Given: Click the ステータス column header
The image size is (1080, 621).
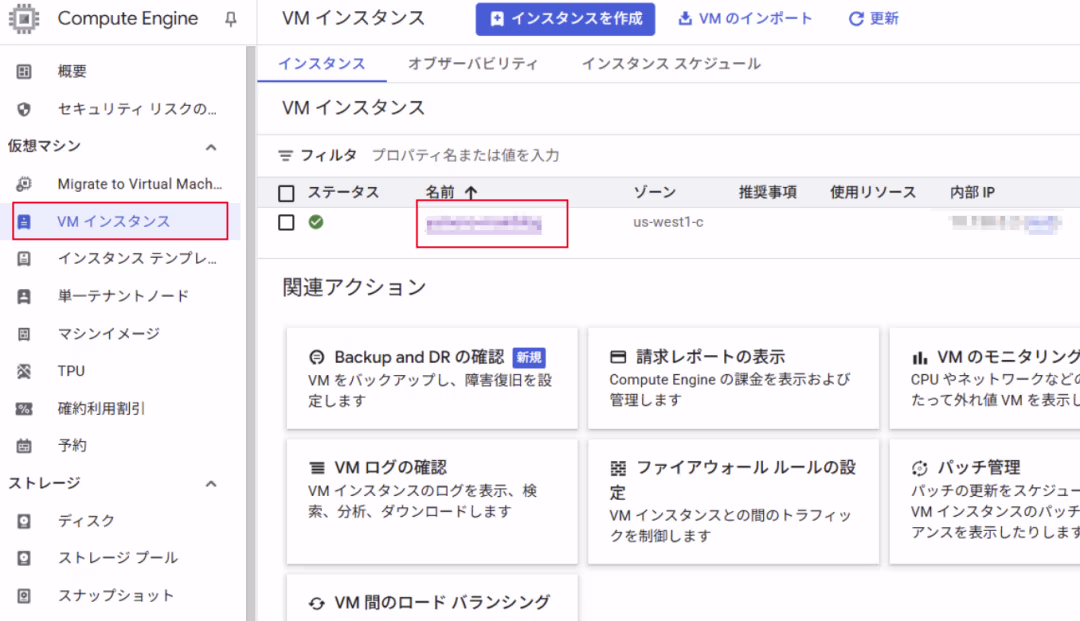Looking at the screenshot, I should tap(343, 192).
